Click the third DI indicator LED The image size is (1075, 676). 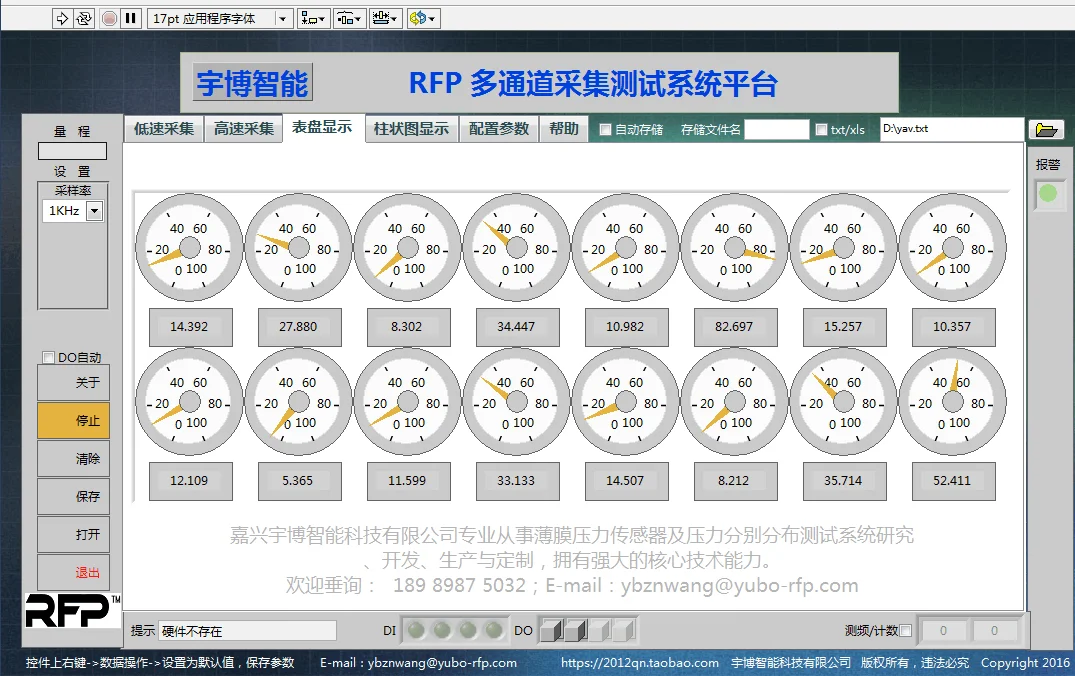coord(468,630)
